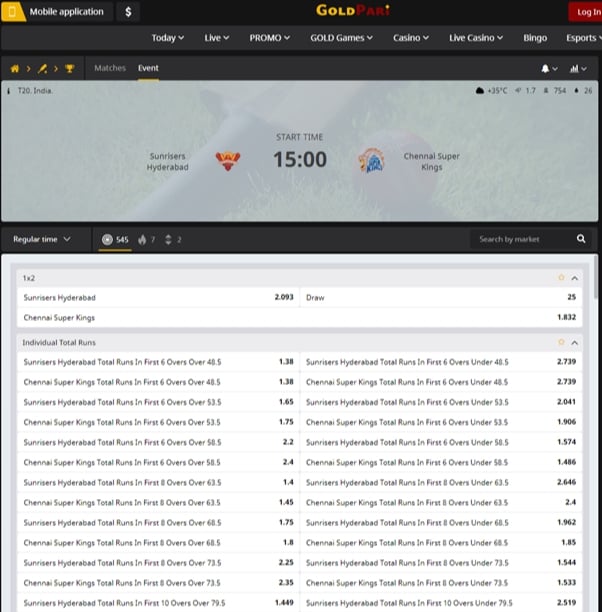Click the Chennai Super Kings team logo
The width and height of the screenshot is (602, 612).
pyautogui.click(x=371, y=160)
